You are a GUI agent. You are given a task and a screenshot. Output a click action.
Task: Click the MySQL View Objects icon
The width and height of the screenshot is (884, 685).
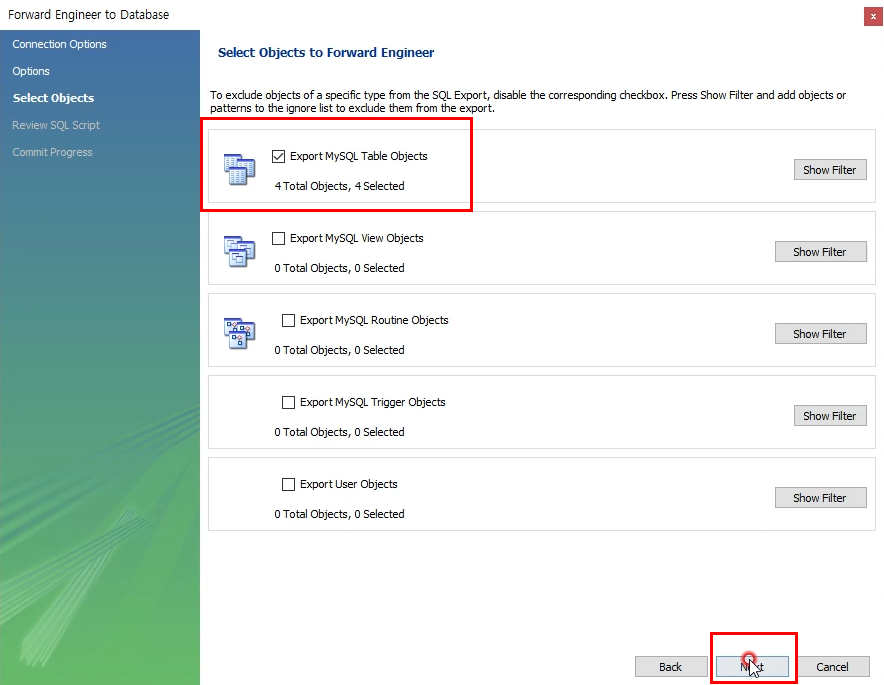pyautogui.click(x=240, y=251)
